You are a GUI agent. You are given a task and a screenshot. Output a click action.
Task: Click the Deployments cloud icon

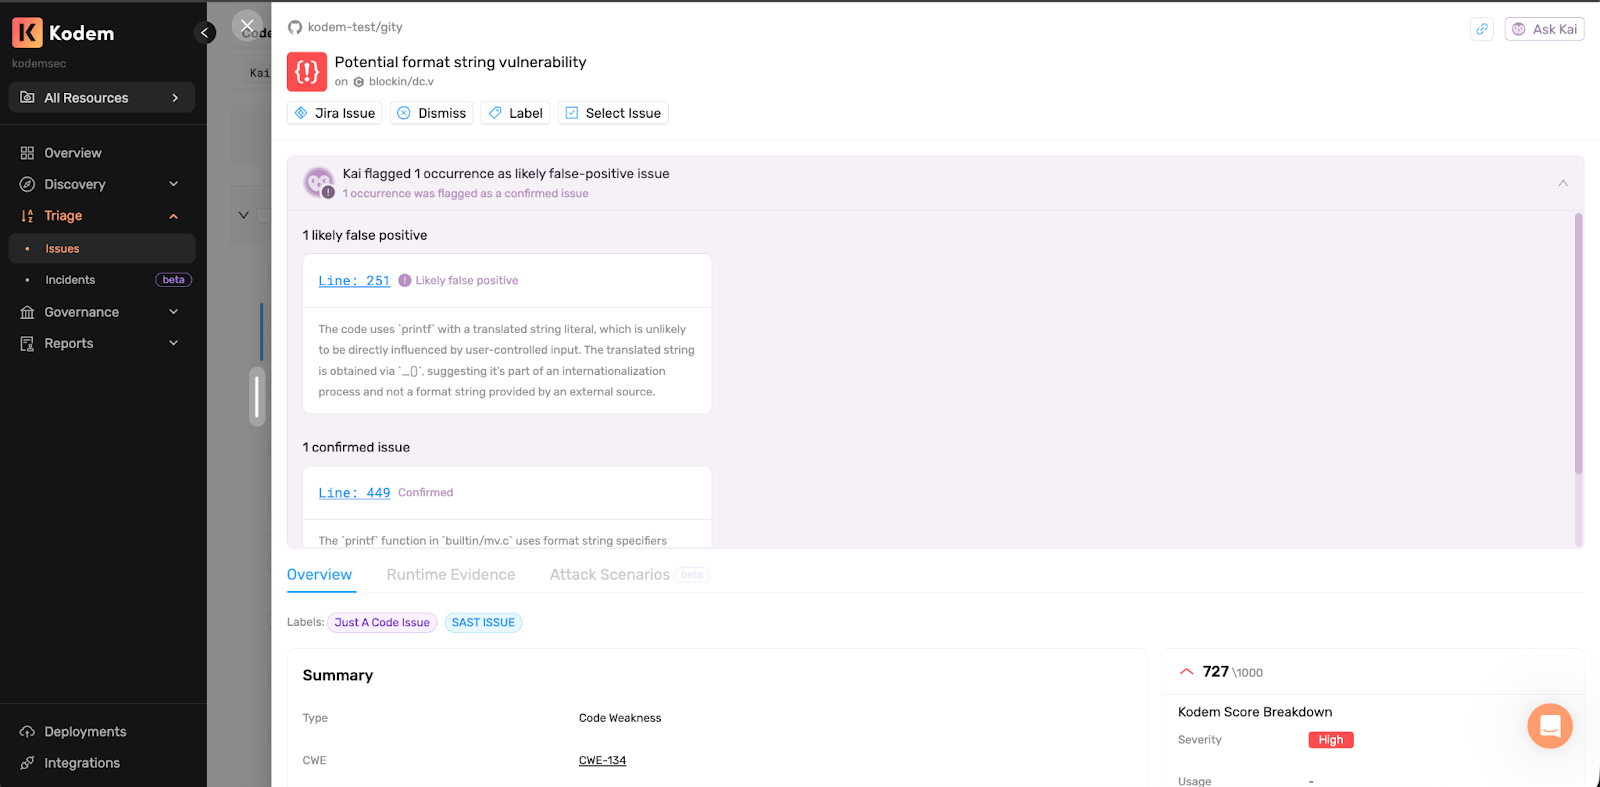coord(27,732)
